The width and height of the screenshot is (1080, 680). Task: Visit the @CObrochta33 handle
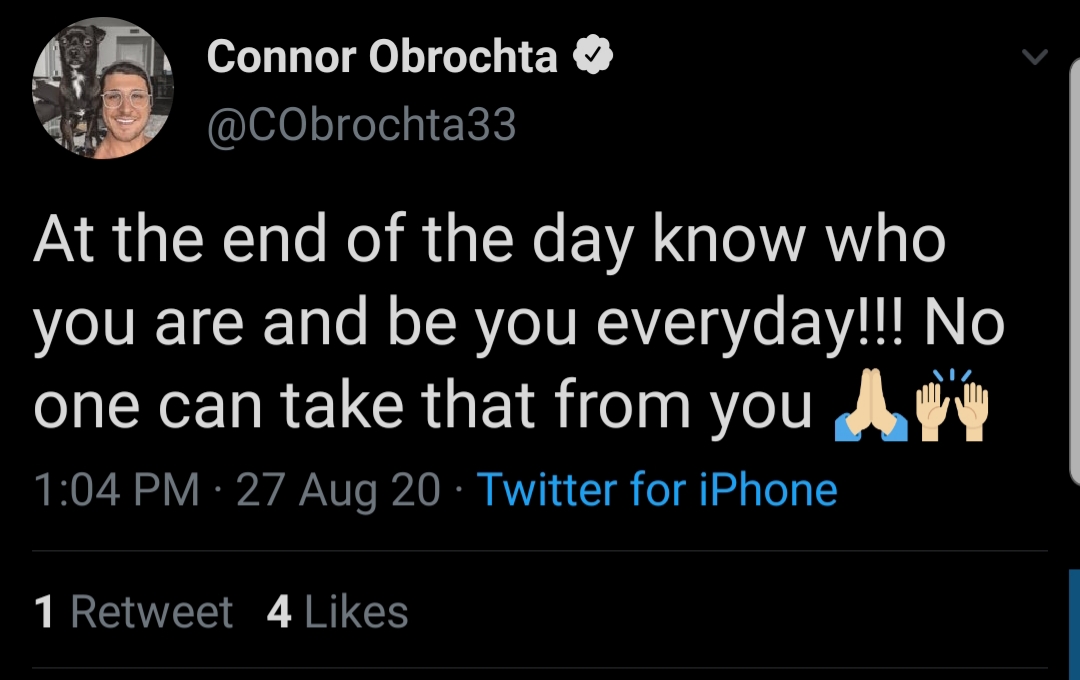pos(361,125)
